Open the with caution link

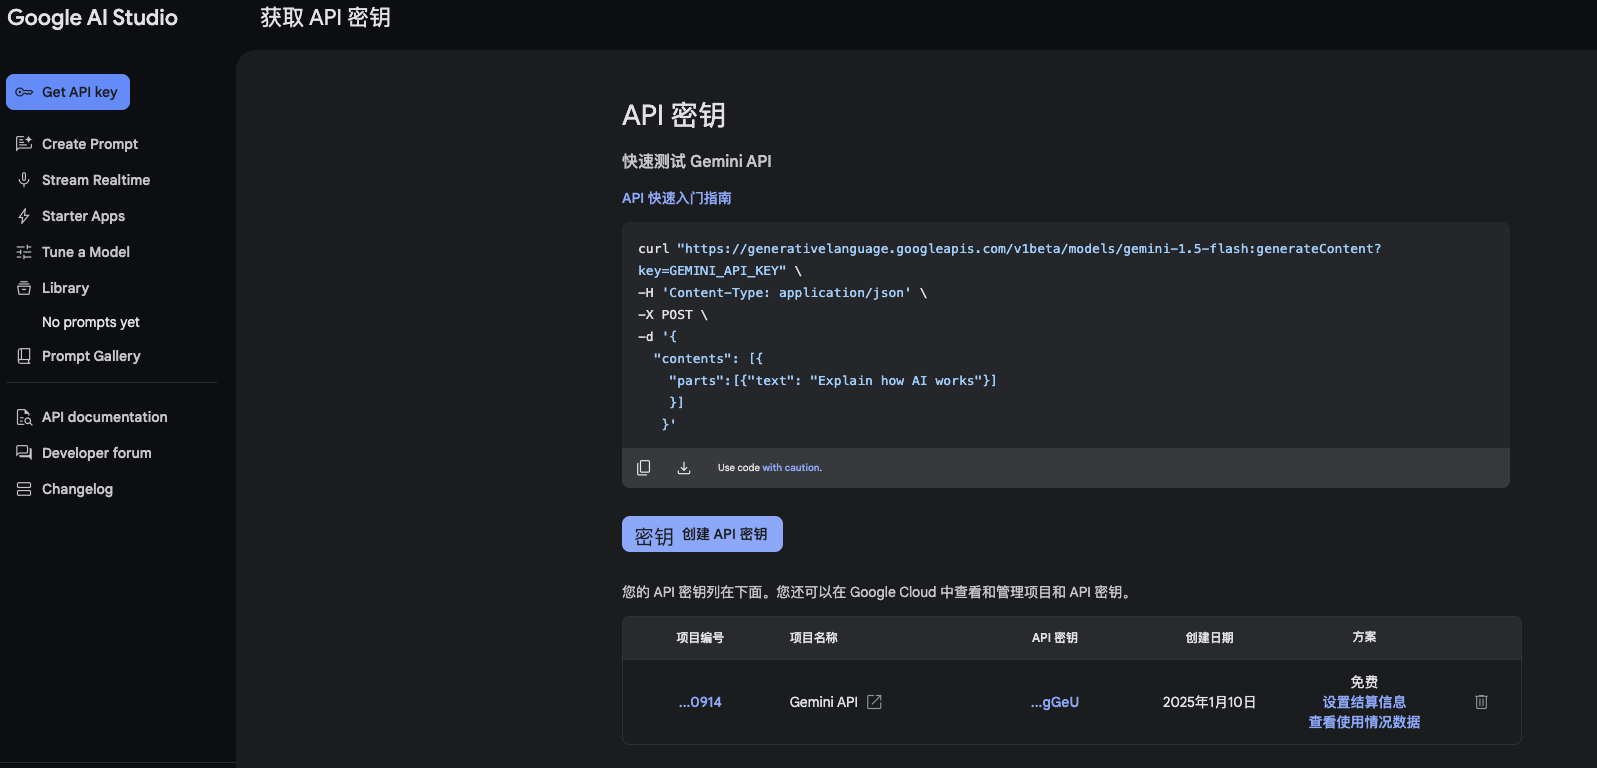(792, 468)
